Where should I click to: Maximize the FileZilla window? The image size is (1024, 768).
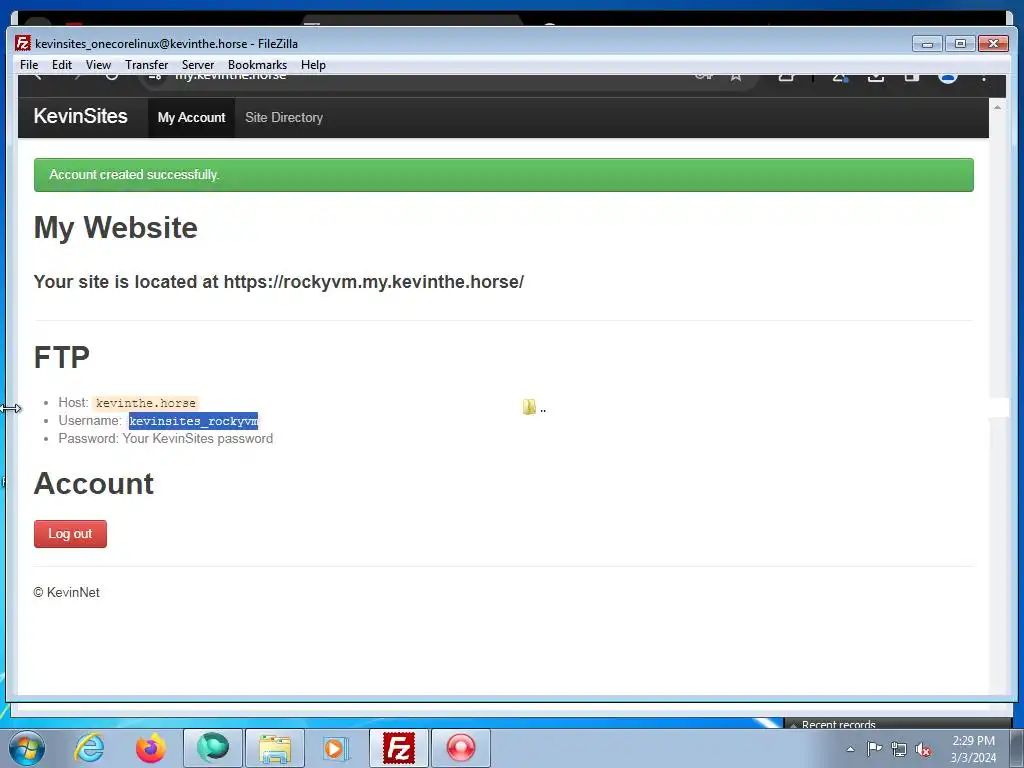pyautogui.click(x=960, y=44)
